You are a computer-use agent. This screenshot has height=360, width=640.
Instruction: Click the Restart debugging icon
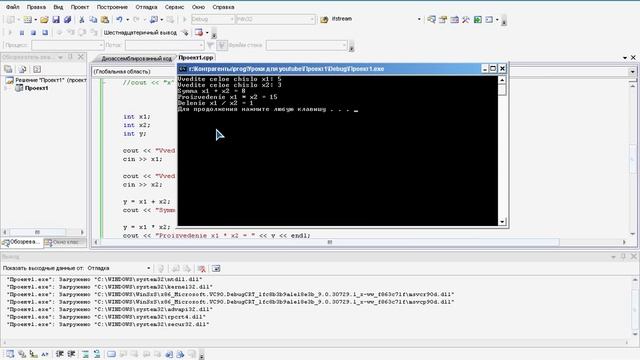tap(45, 33)
